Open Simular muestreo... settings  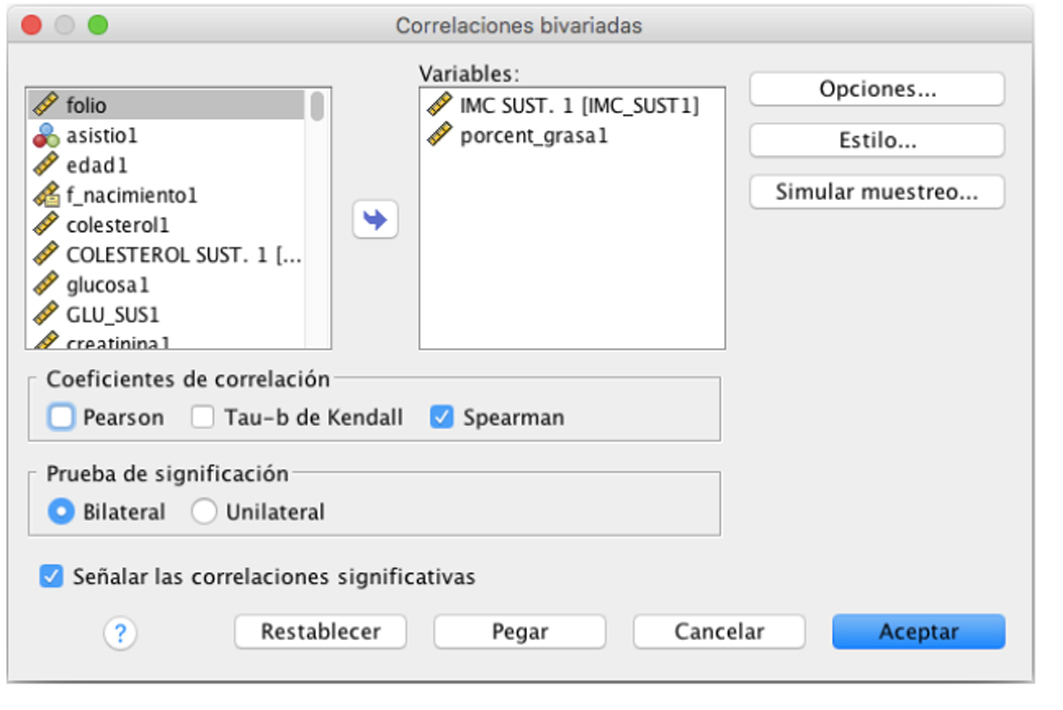click(876, 192)
